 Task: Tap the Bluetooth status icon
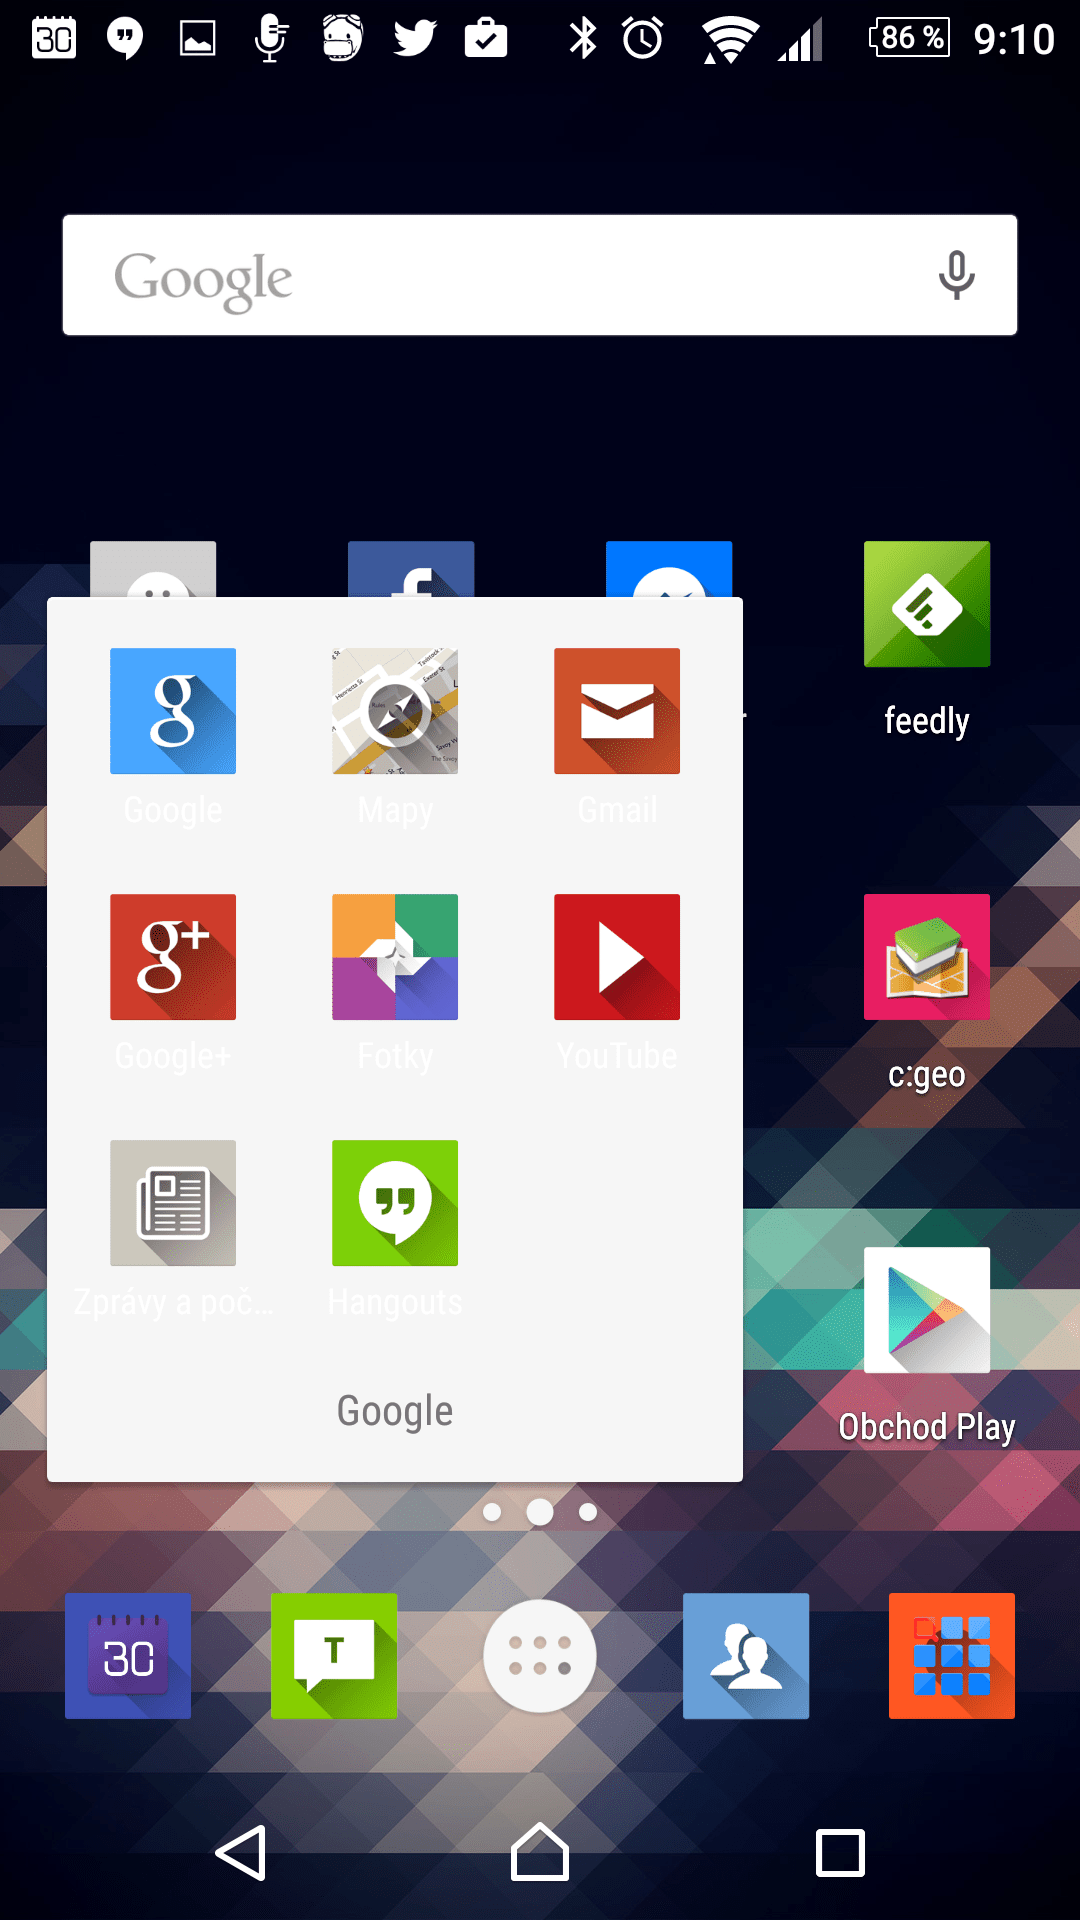(x=583, y=38)
